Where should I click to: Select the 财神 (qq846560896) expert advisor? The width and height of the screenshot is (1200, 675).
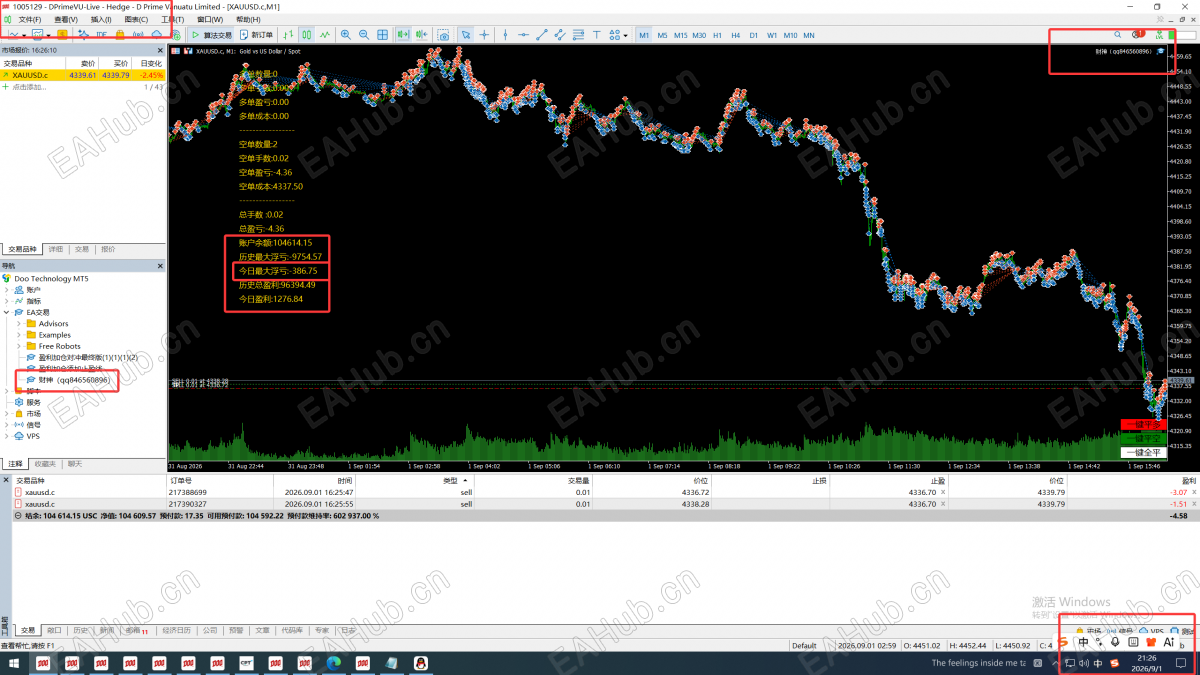[x=72, y=380]
